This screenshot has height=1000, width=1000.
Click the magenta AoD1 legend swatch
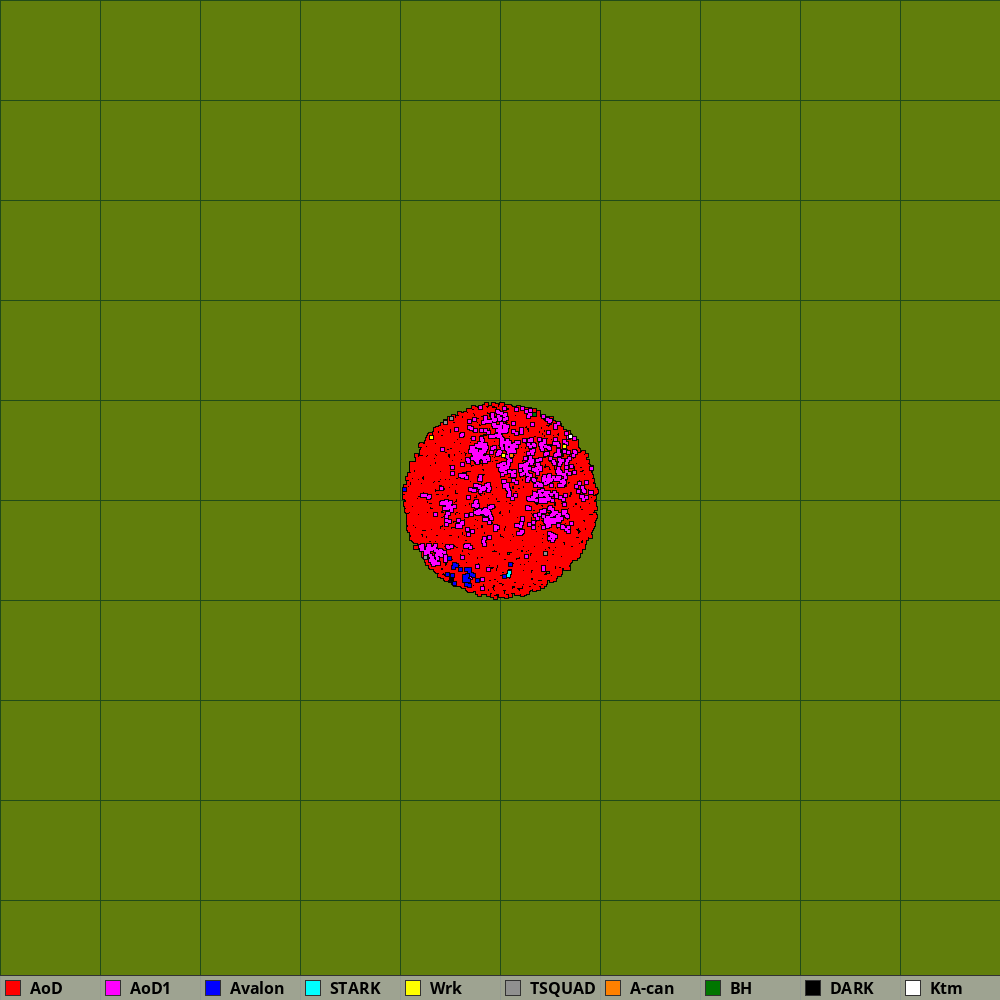[113, 988]
